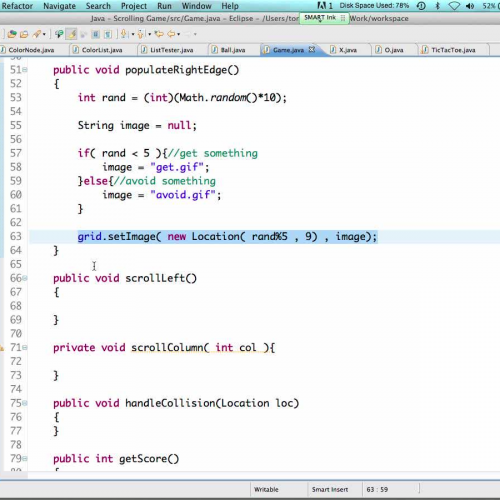Open the Navigate menu

[x=59, y=6]
